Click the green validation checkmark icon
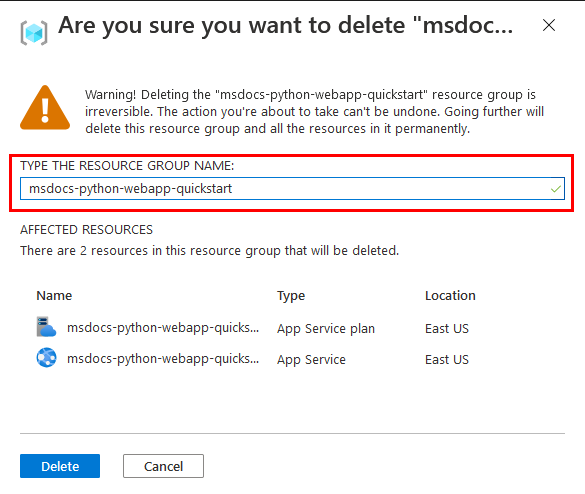The width and height of the screenshot is (585, 494). click(556, 189)
